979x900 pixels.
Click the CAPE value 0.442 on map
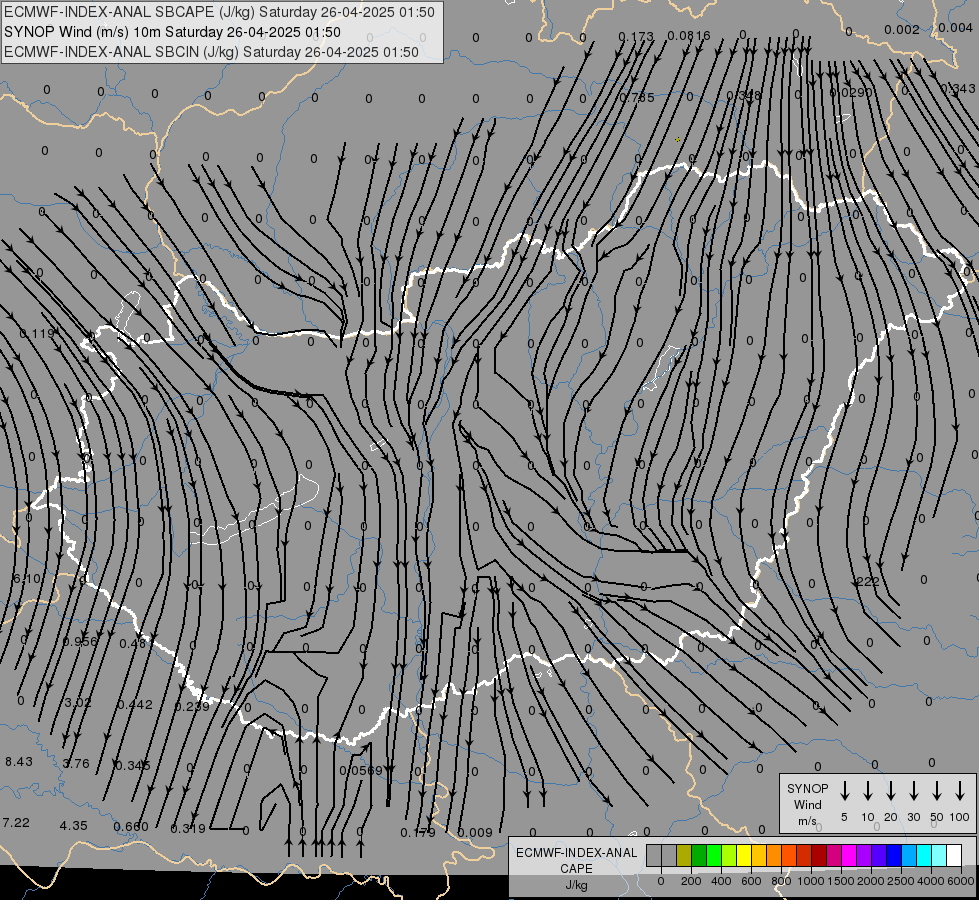135,705
